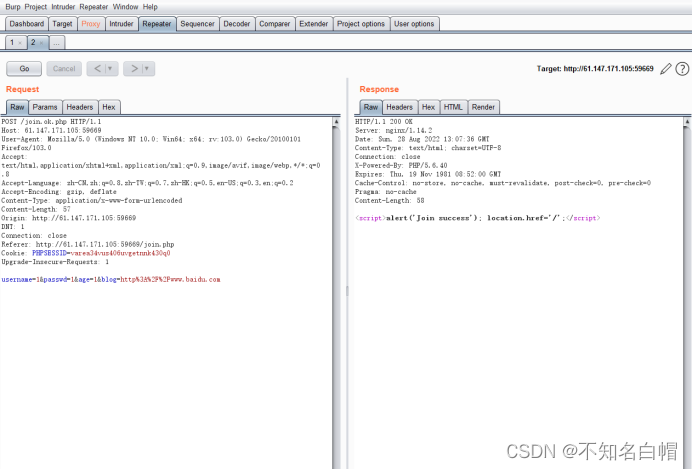Click the PHPSESSID cookie value
The image size is (692, 470).
[120, 253]
